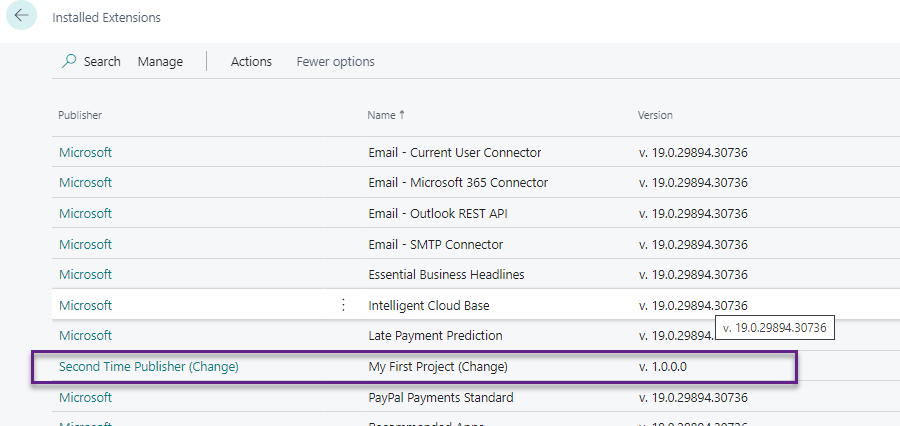Select Email - Microsoft 365 Connector name

[x=458, y=183]
